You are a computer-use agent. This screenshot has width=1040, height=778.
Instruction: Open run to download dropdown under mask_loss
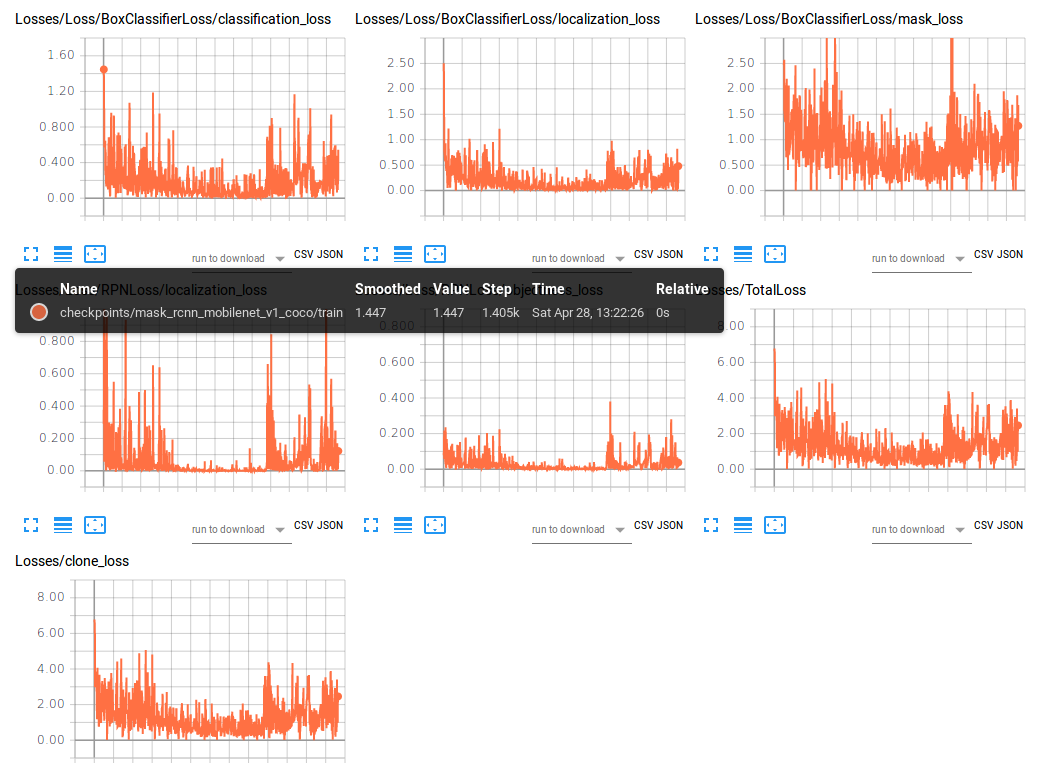(x=921, y=259)
